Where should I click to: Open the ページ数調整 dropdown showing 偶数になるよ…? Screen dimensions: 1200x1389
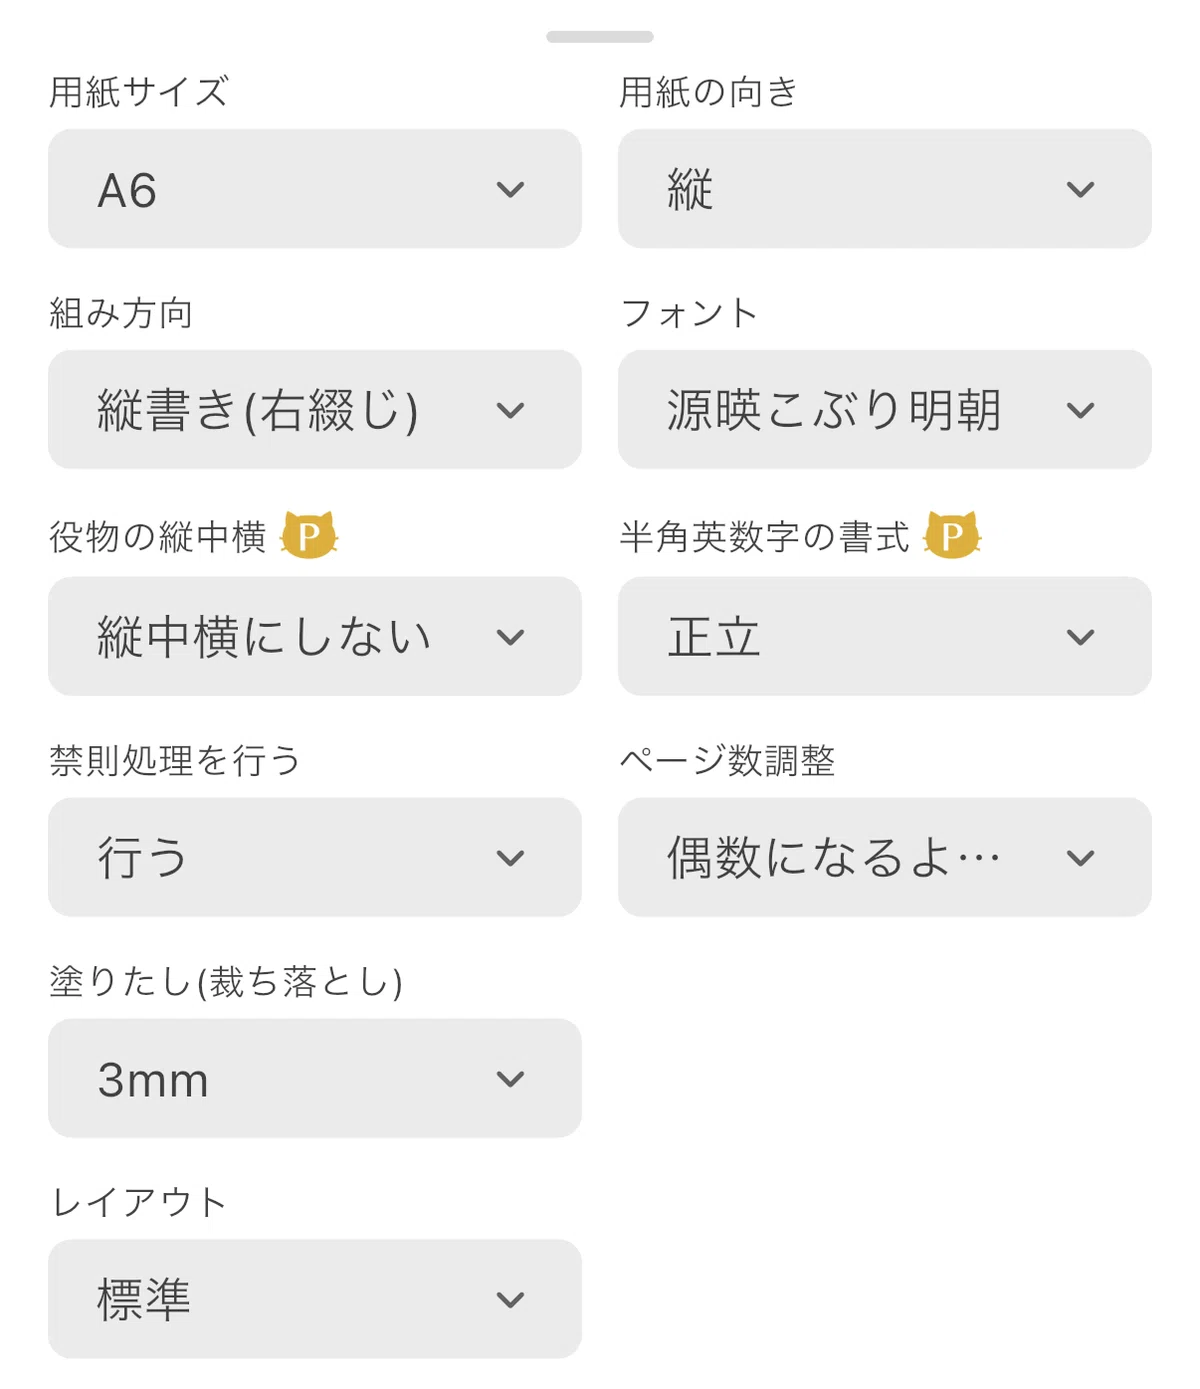pos(885,857)
